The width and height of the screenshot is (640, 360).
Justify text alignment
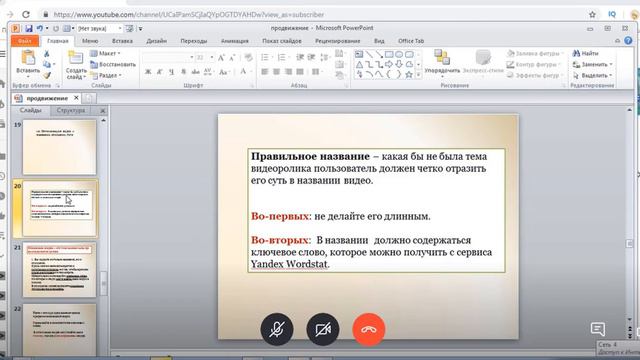[300, 72]
